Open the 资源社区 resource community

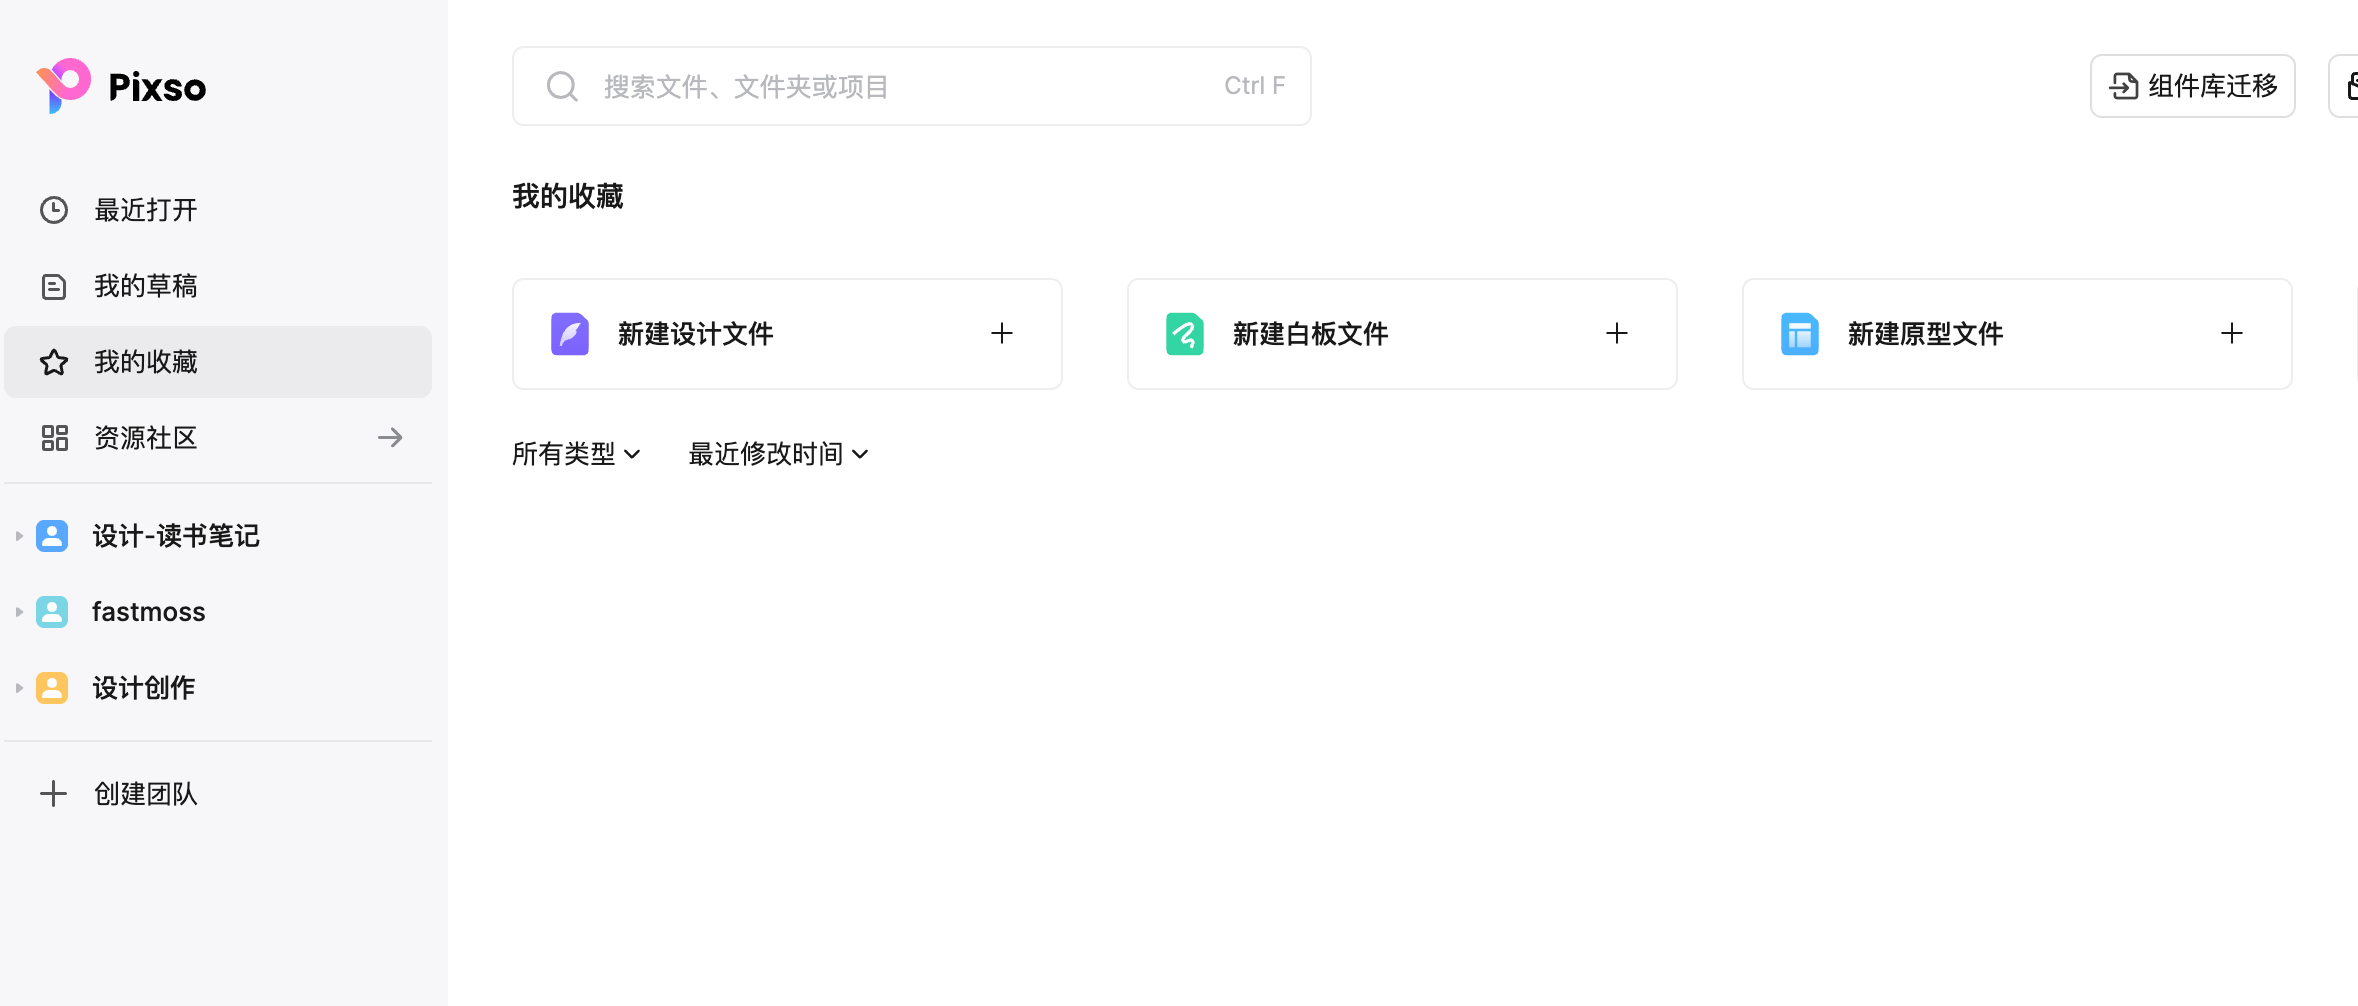(x=145, y=438)
